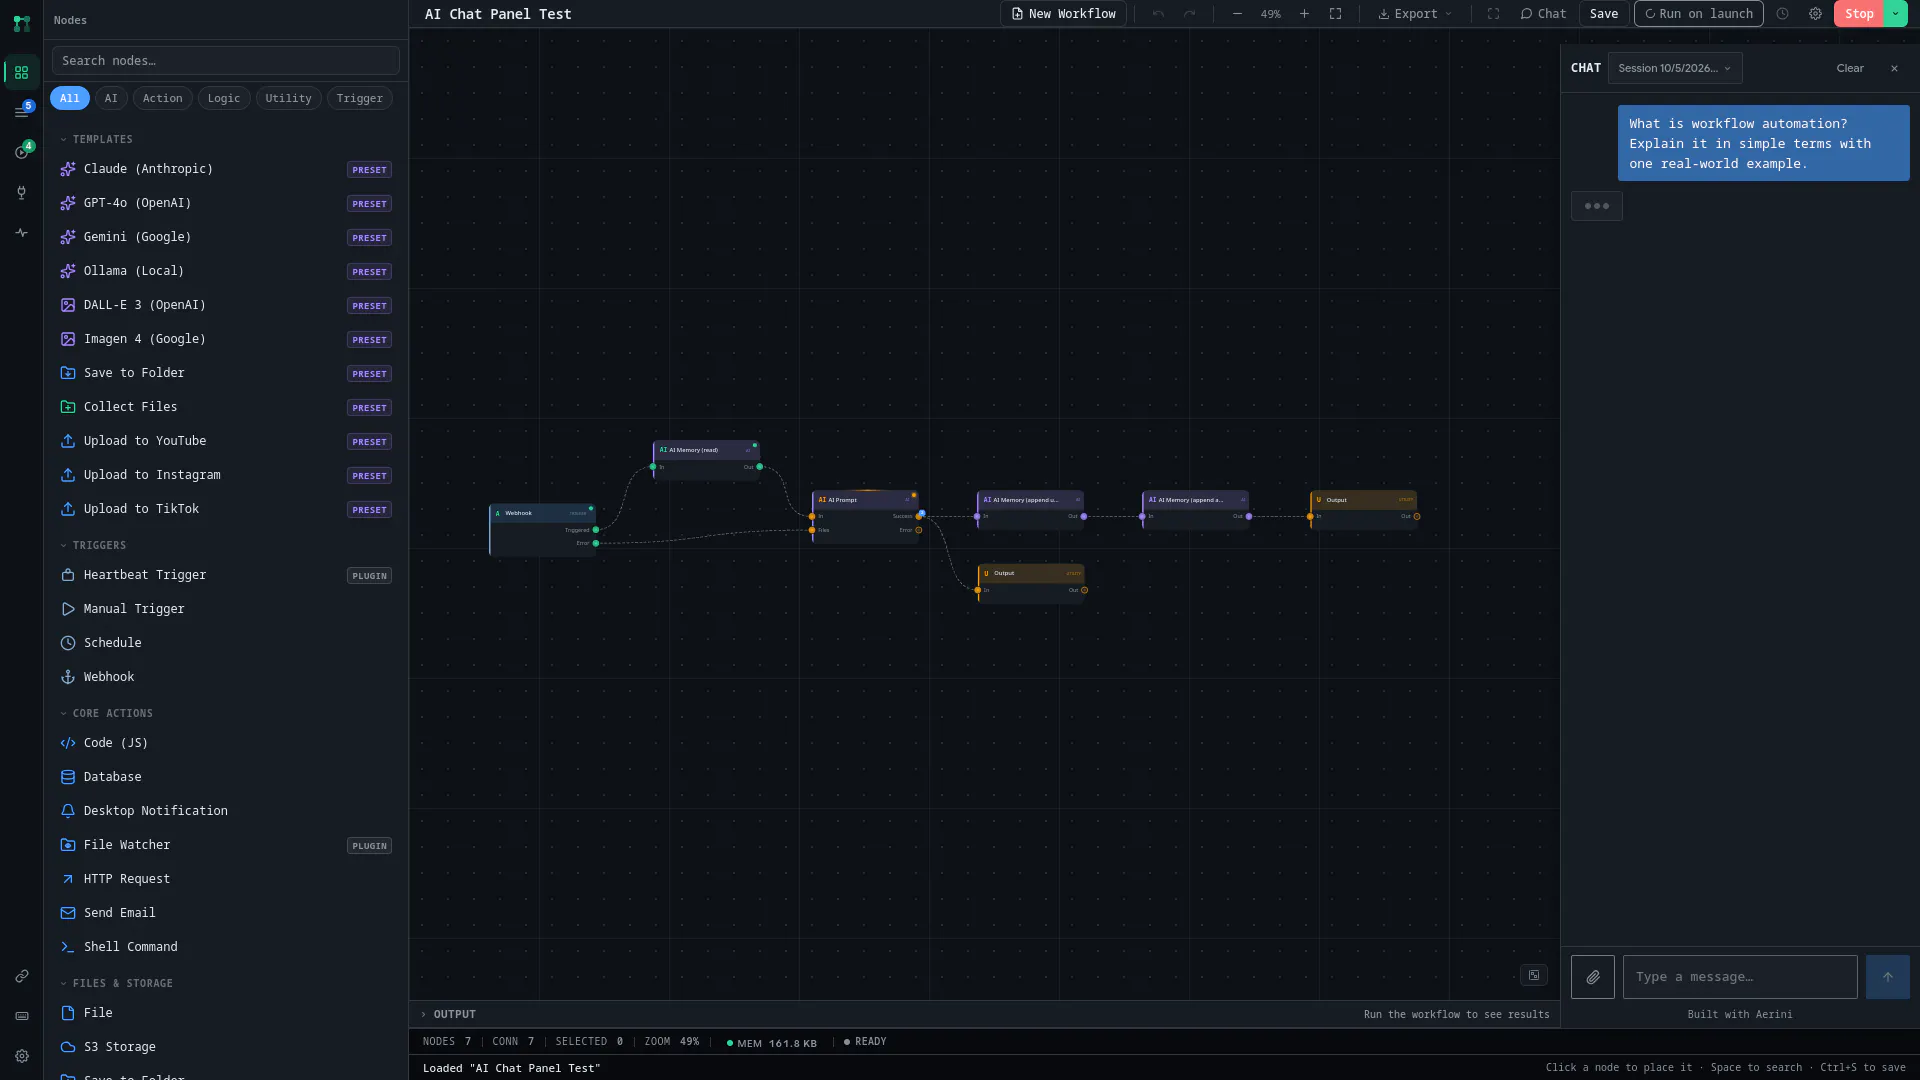Open the Export dropdown menu
The width and height of the screenshot is (1920, 1080).
coord(1414,14)
